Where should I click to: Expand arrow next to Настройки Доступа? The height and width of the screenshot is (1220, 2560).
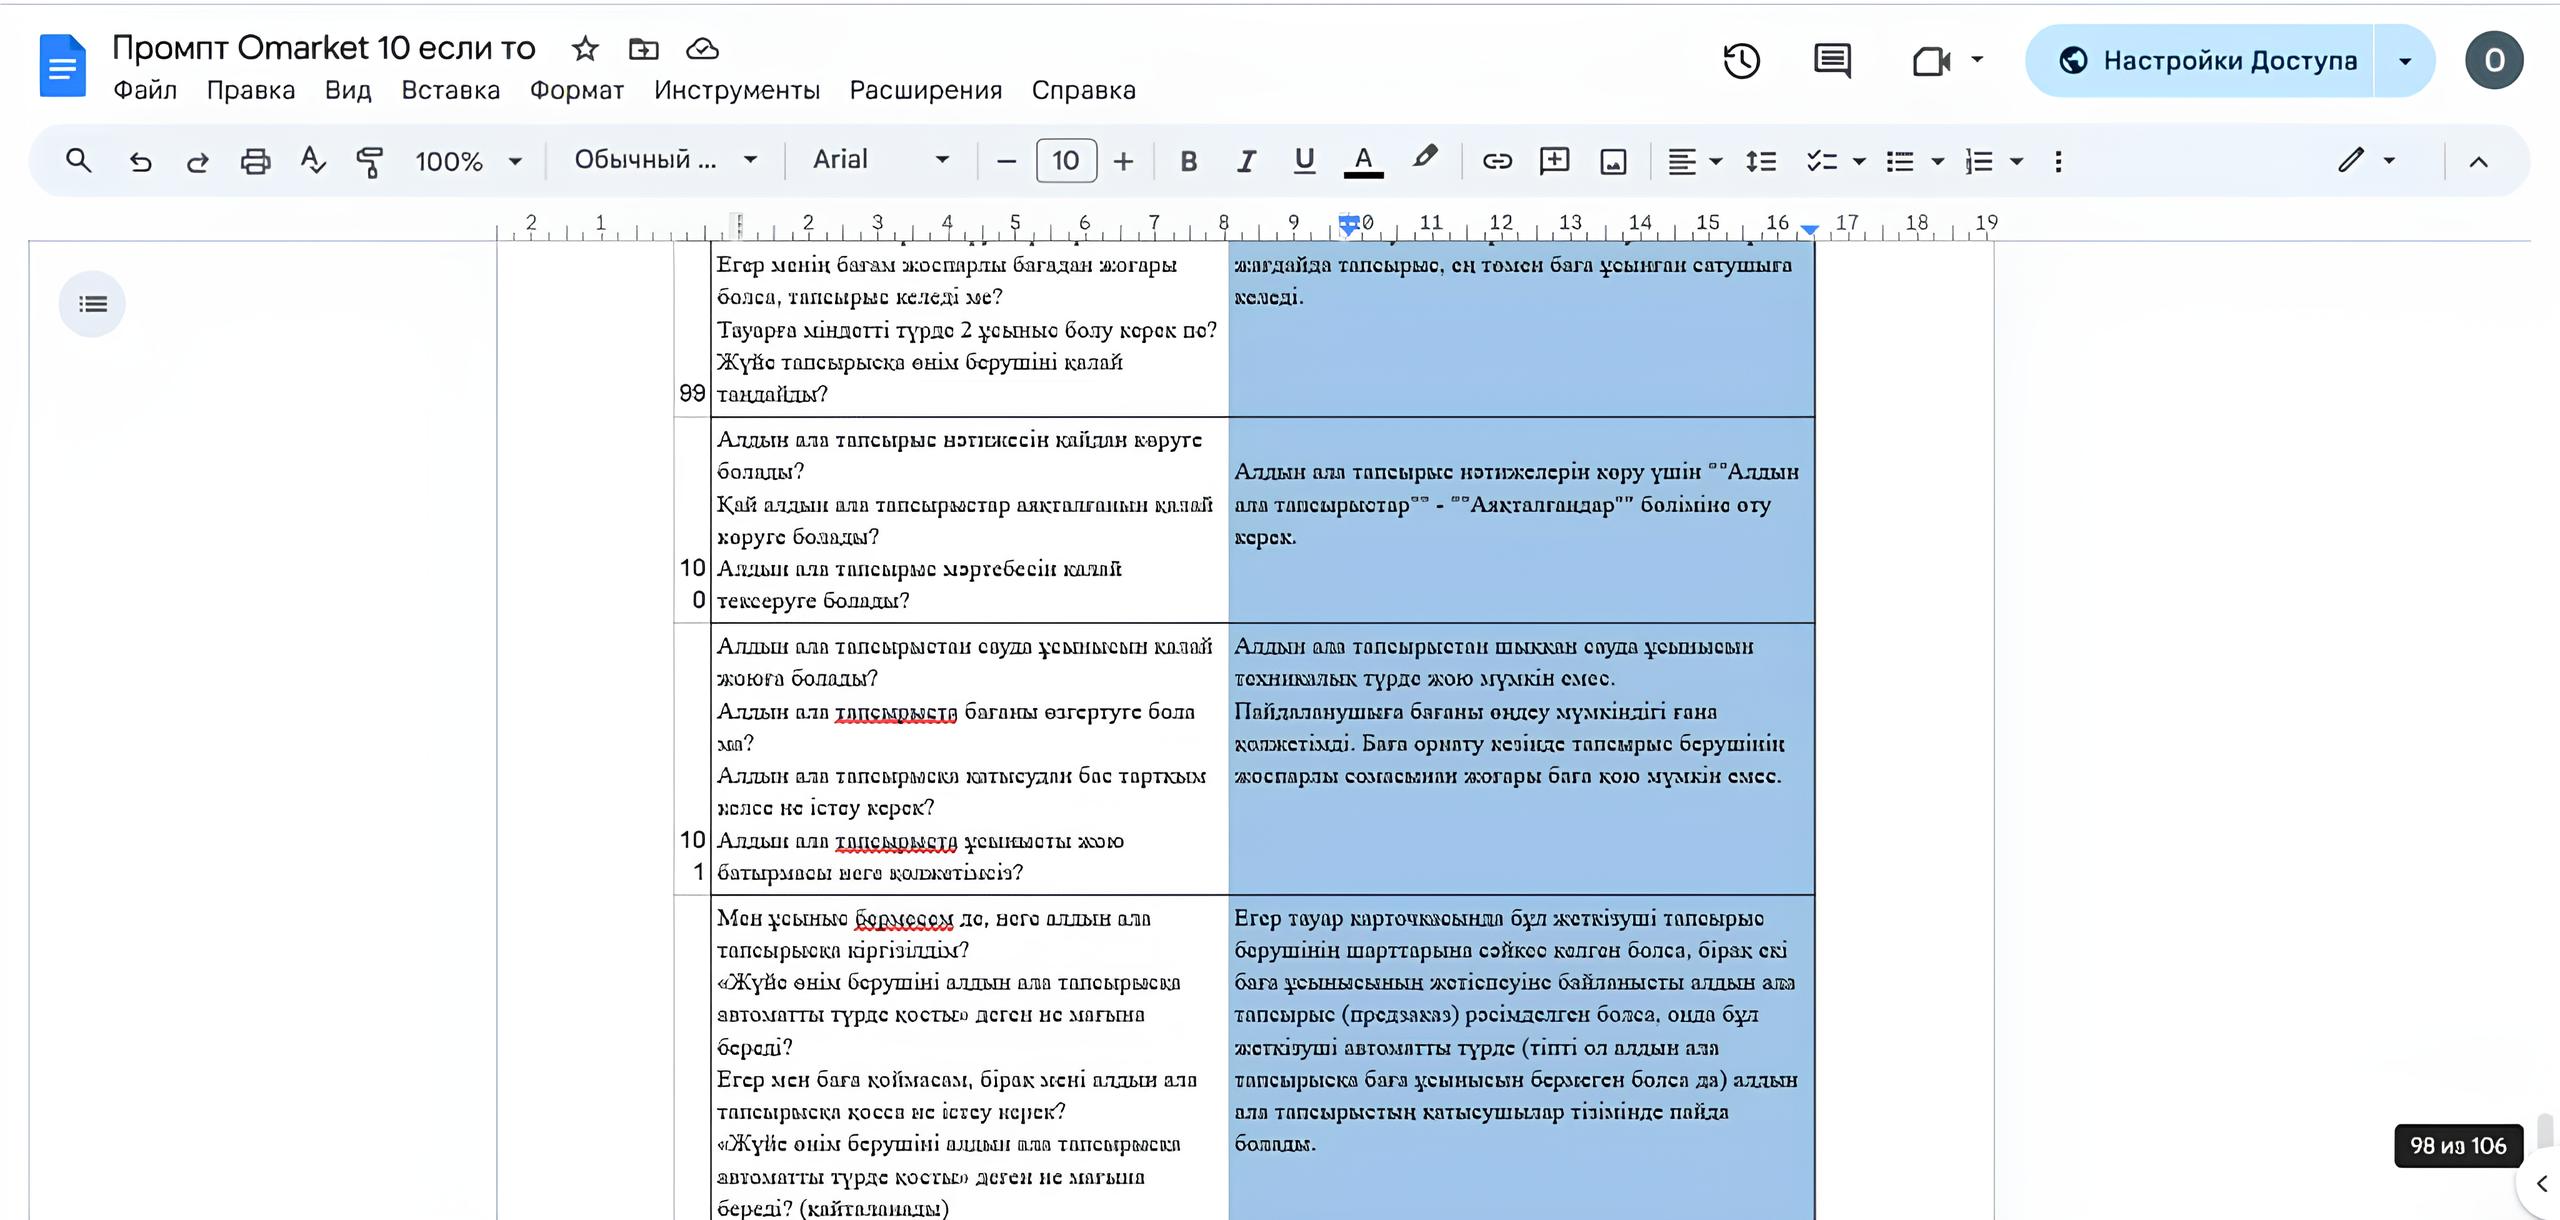(x=2405, y=61)
